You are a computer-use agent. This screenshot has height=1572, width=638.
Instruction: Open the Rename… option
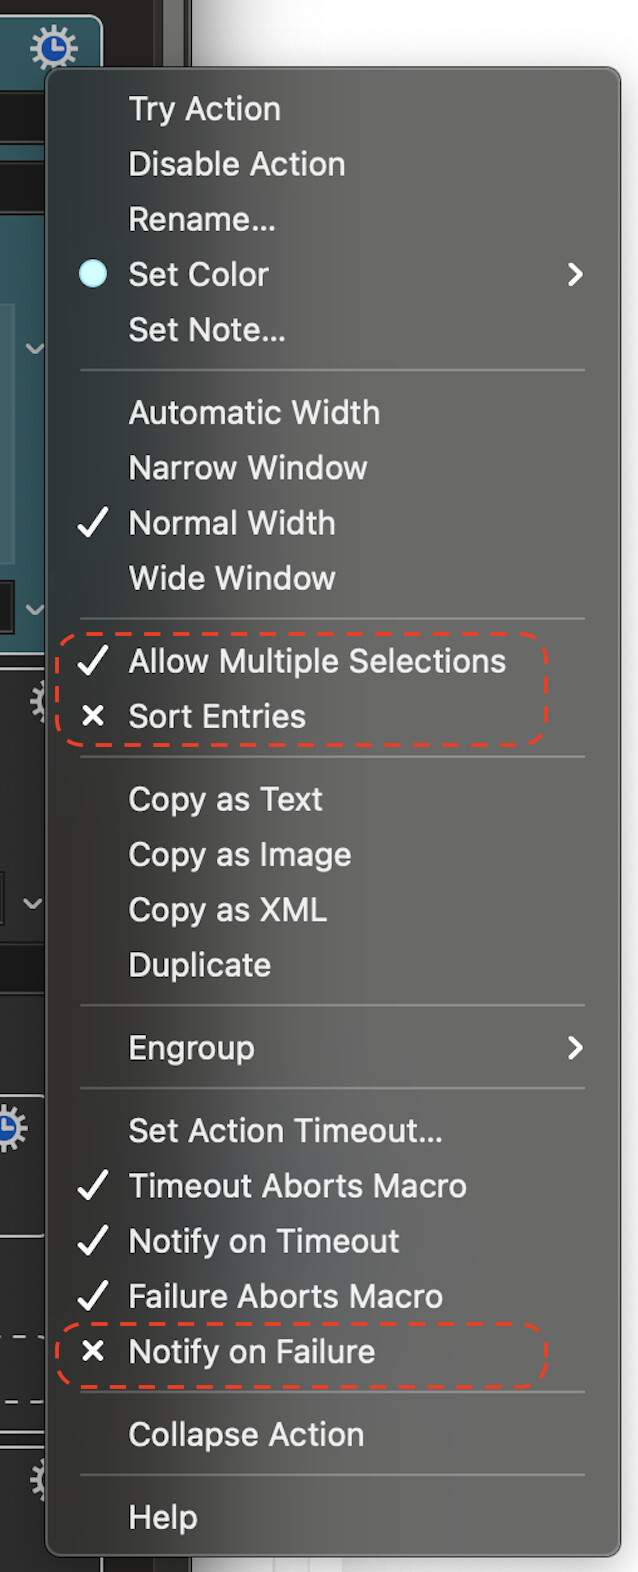(x=202, y=219)
